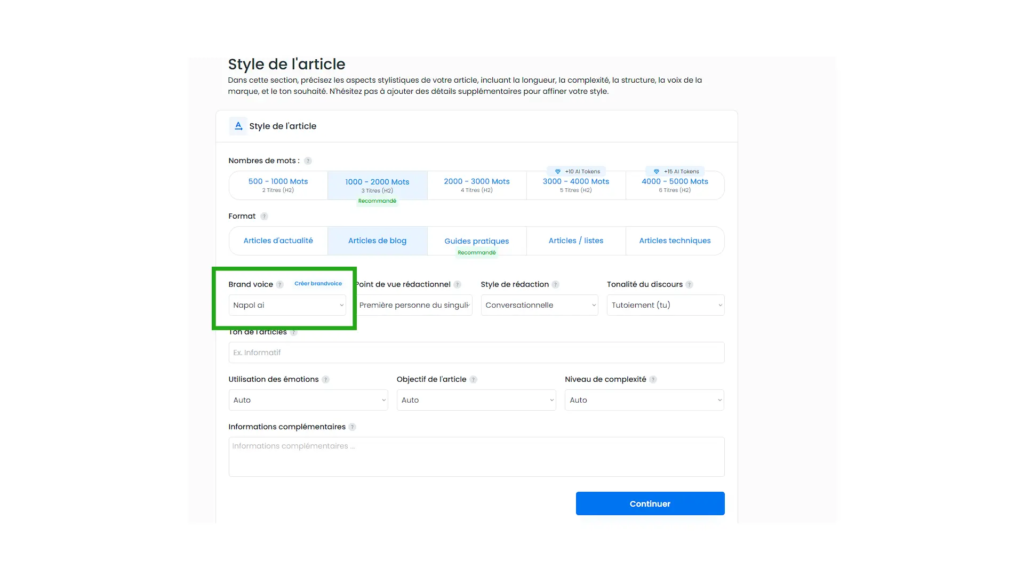Image resolution: width=1024 pixels, height=576 pixels.
Task: Select the 500 - 1000 Mots option
Action: pyautogui.click(x=278, y=185)
